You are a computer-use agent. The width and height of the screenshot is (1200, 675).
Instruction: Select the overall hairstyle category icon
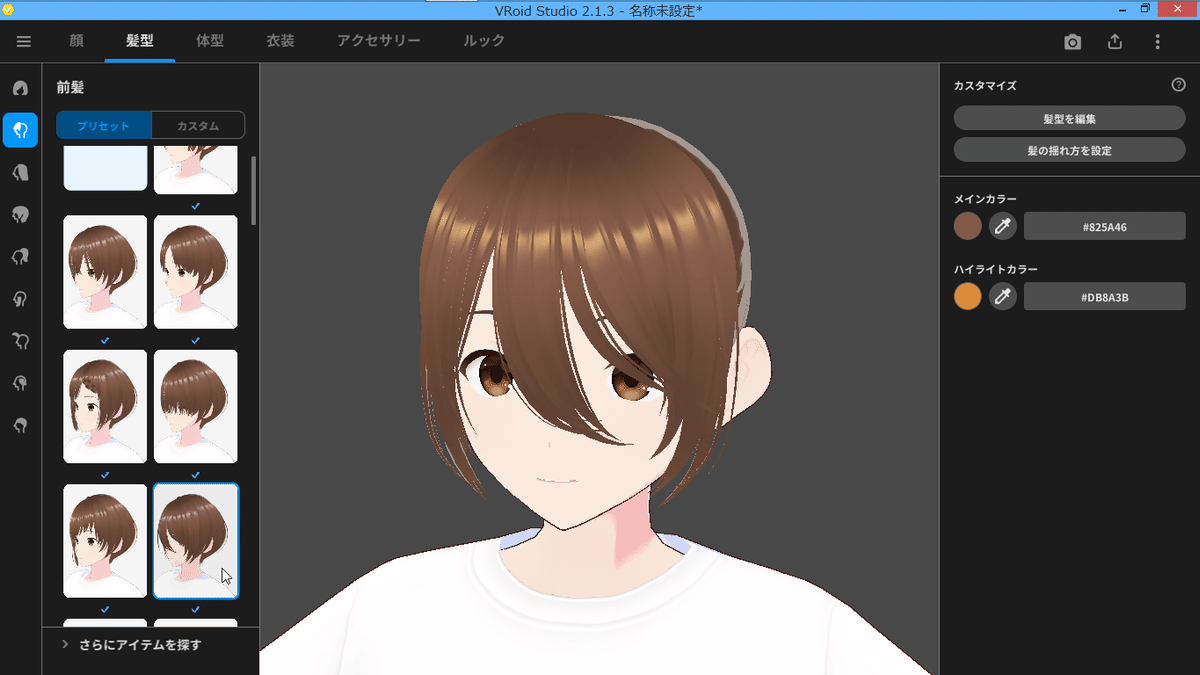click(x=20, y=88)
